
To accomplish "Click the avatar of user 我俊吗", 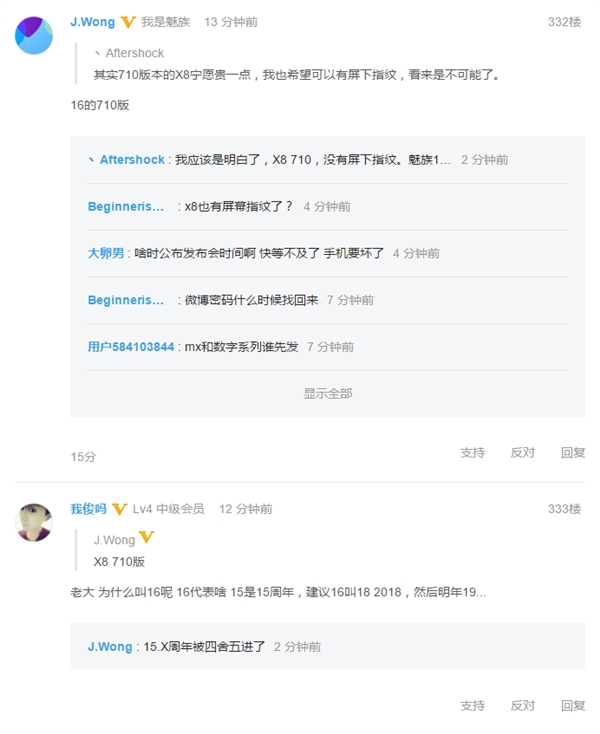I will 33,522.
